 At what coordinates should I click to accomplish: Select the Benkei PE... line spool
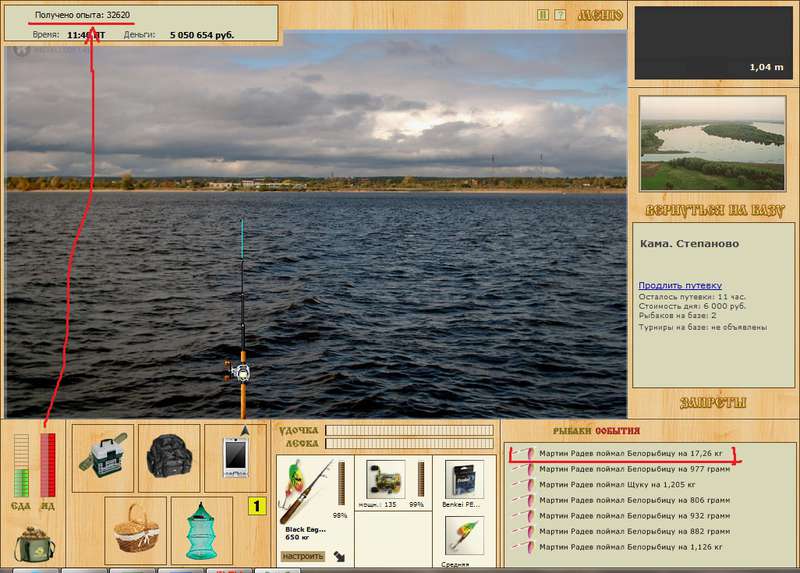click(464, 480)
